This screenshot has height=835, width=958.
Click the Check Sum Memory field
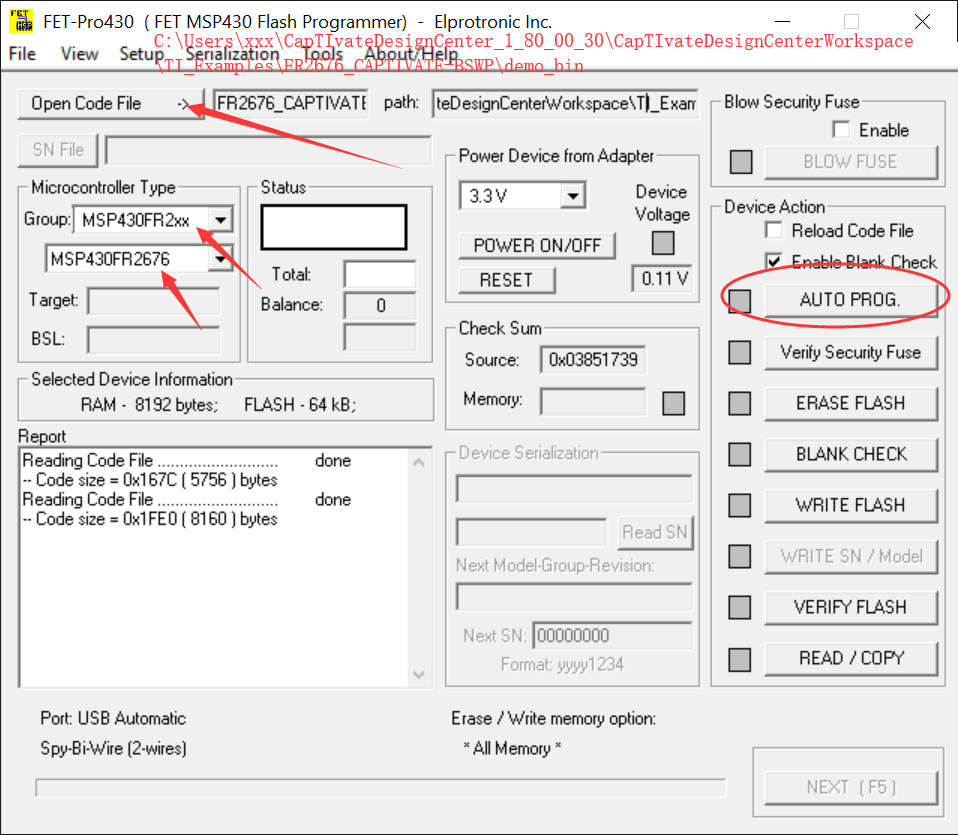593,401
